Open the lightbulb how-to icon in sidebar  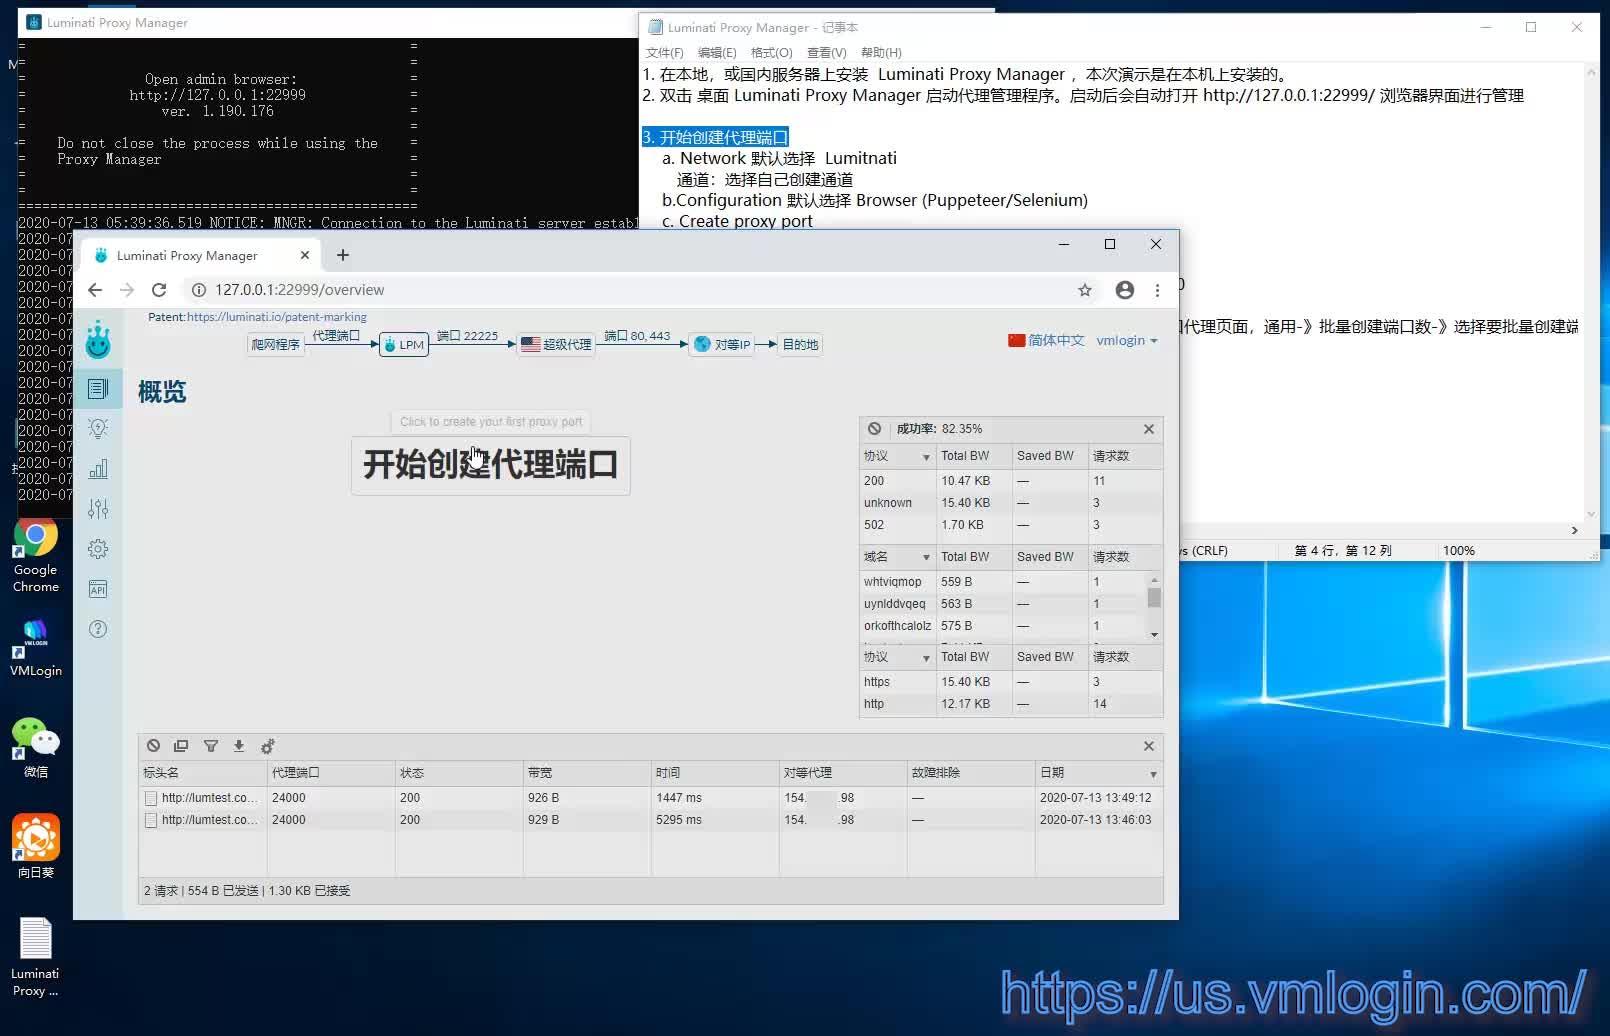point(98,429)
